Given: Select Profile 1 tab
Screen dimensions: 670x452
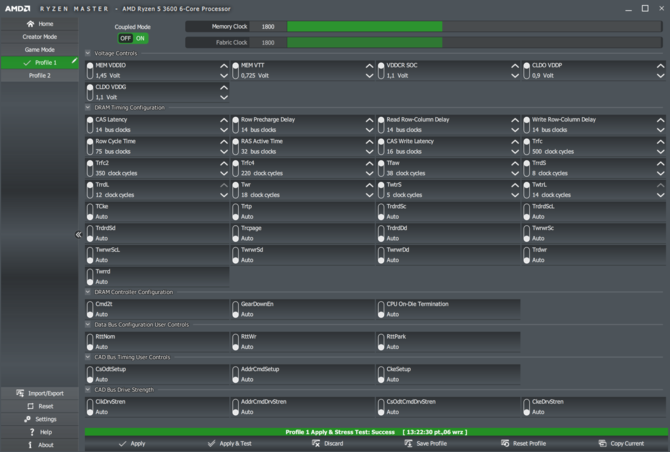Looking at the screenshot, I should point(39,62).
